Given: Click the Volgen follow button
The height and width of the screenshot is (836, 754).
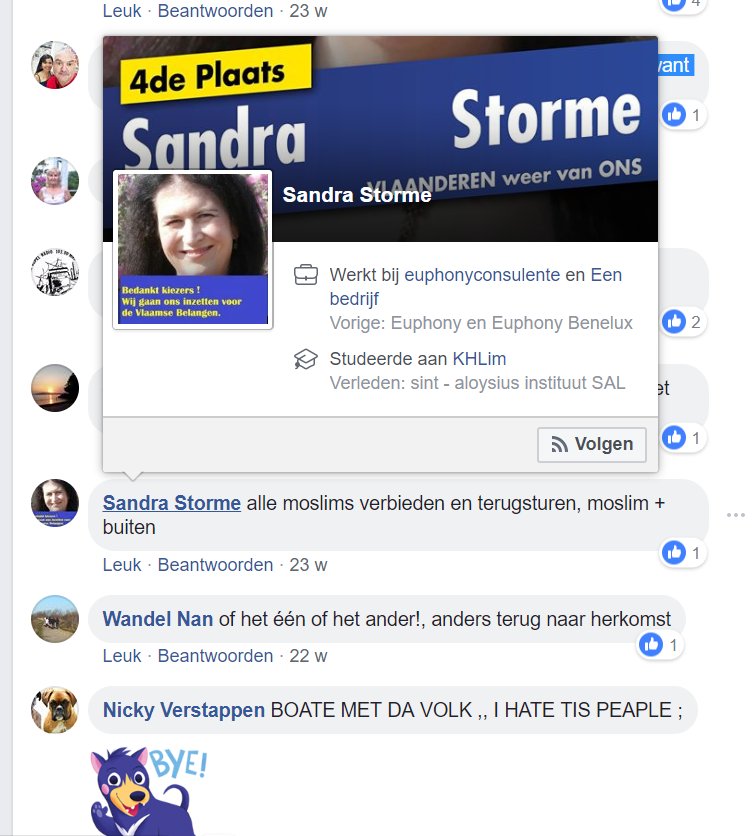Looking at the screenshot, I should [591, 444].
